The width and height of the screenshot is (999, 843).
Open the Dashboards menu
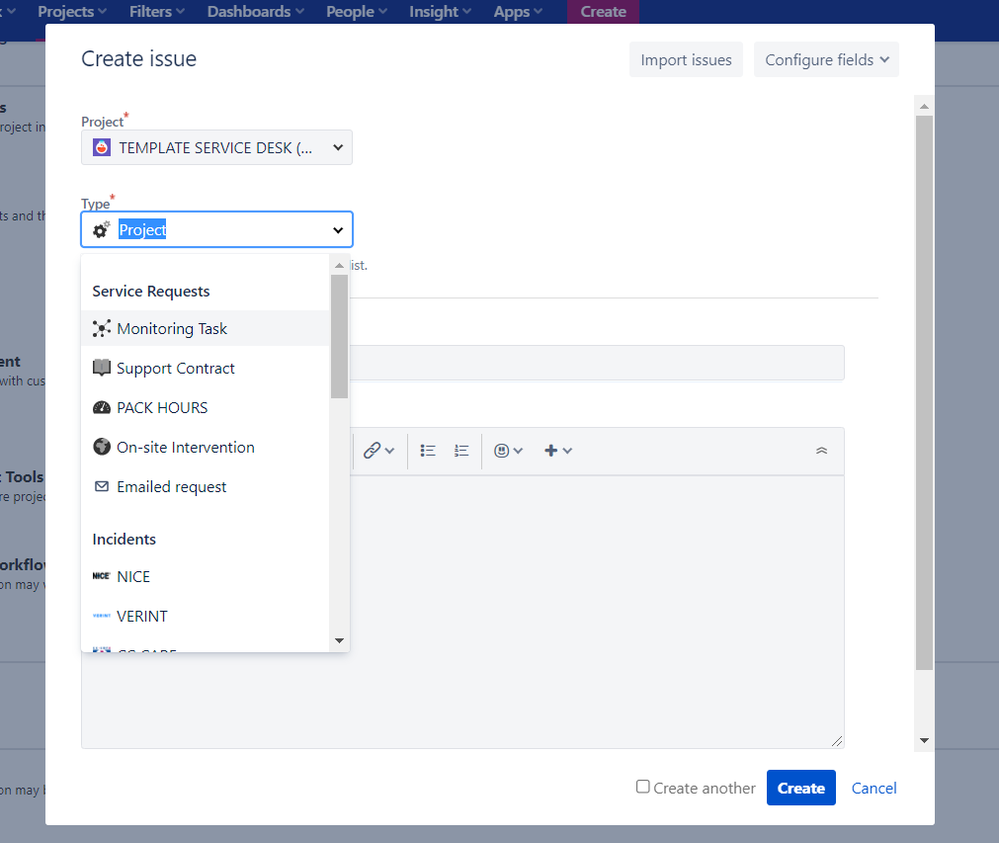[x=255, y=11]
